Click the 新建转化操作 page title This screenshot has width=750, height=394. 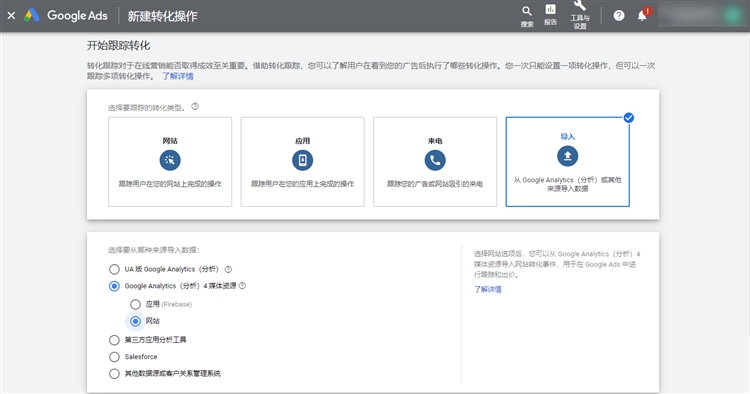pyautogui.click(x=162, y=16)
